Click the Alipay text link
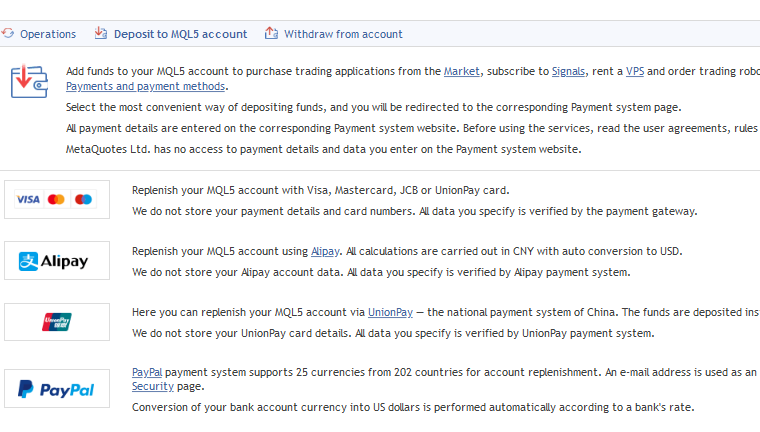 325,251
